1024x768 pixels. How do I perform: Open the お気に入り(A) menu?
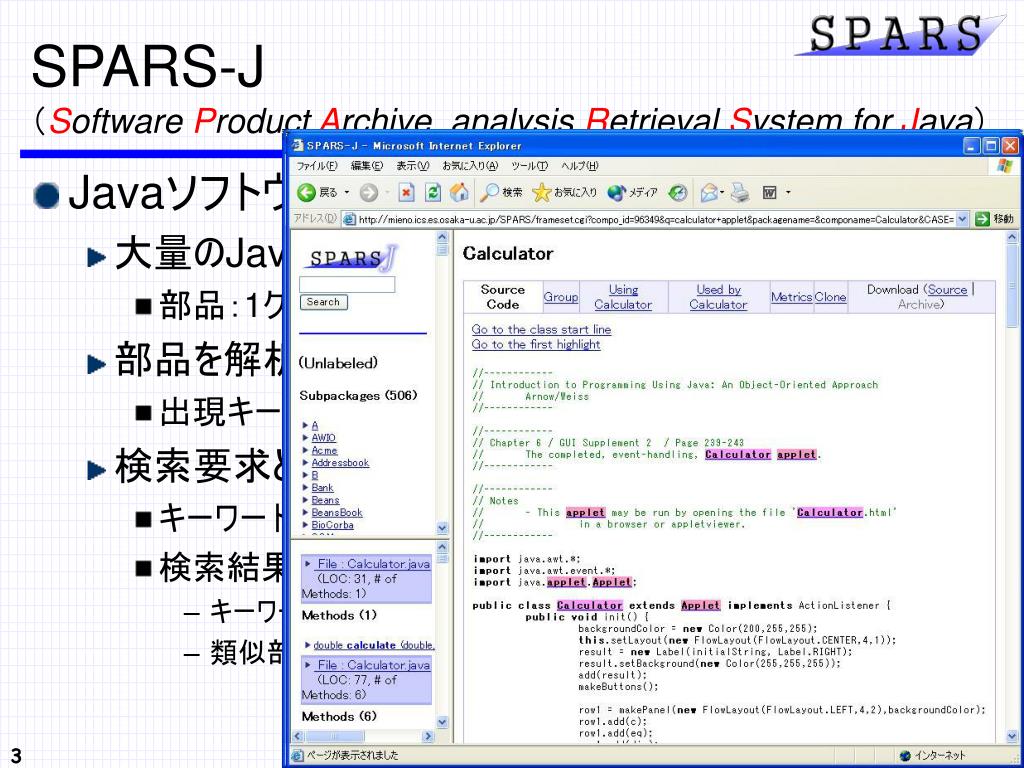(470, 166)
